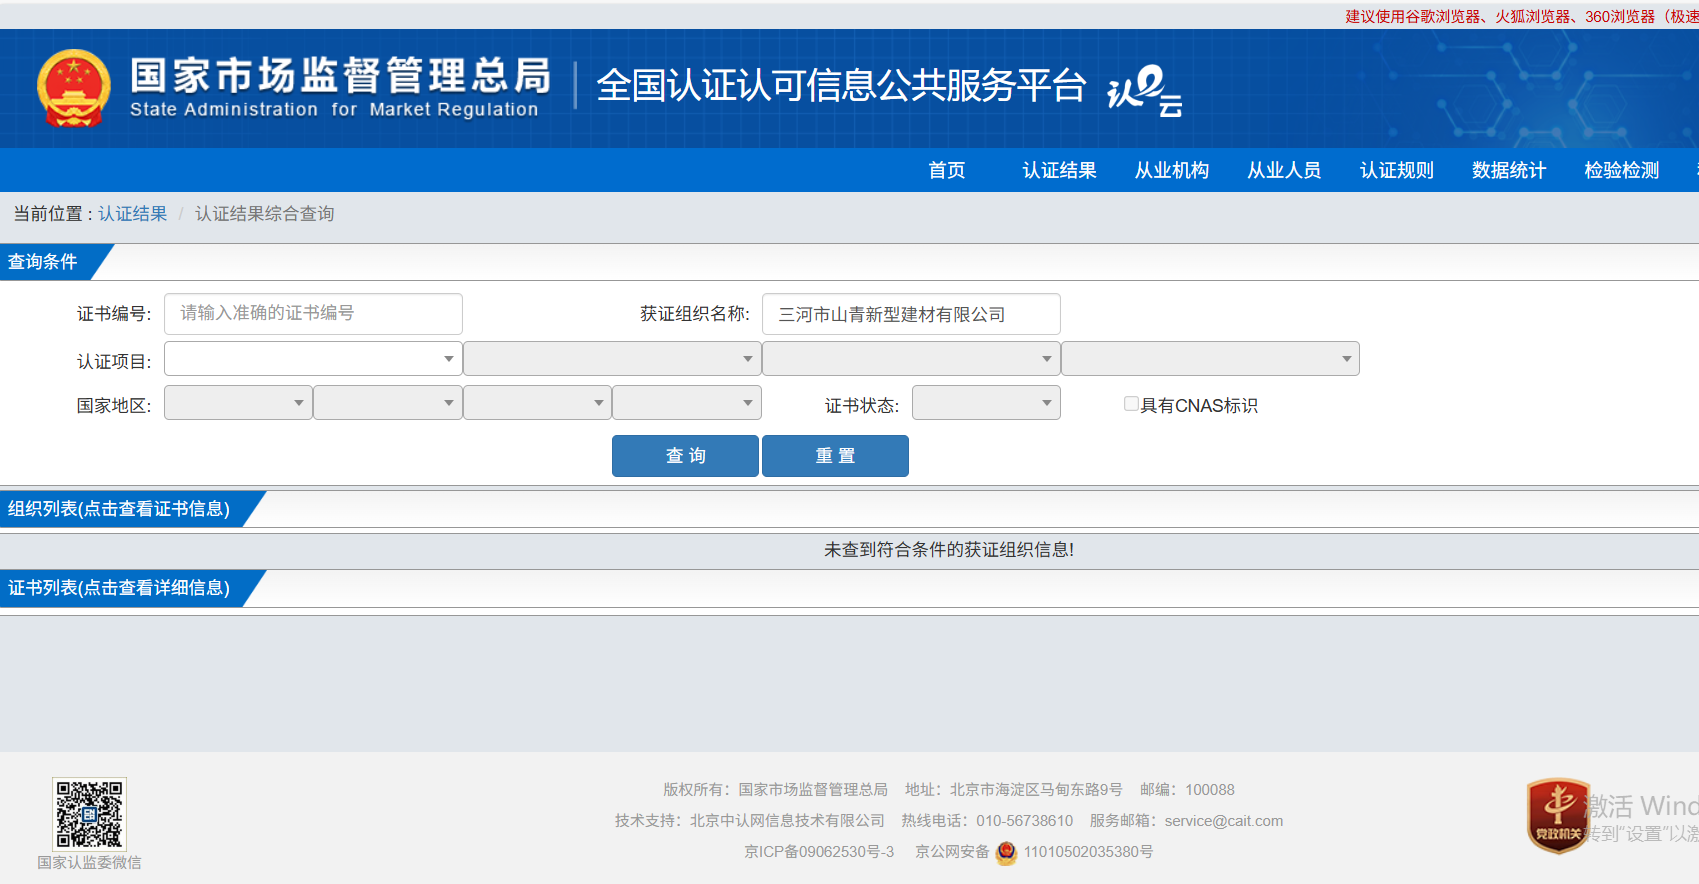Click the WeChat QR code image
Viewport: 1699px width, 884px height.
point(89,814)
